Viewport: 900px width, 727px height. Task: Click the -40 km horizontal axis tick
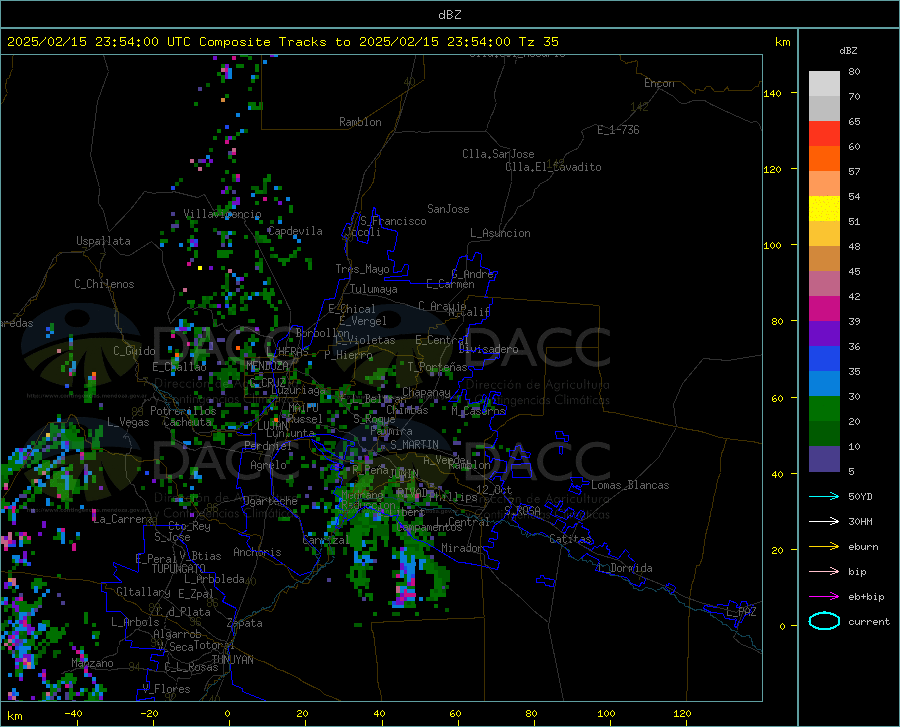(73, 714)
